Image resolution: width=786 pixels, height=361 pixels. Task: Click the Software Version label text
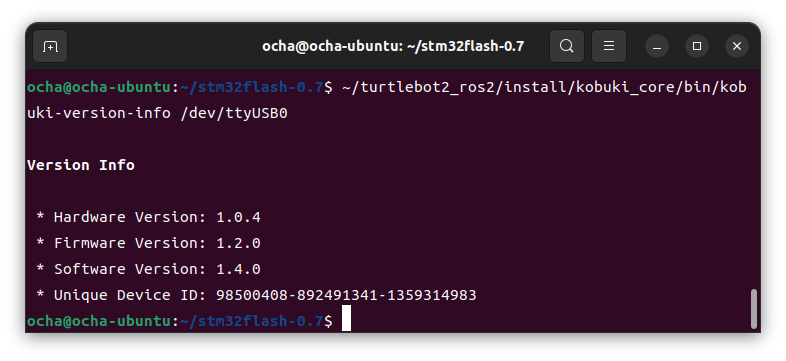pos(130,270)
